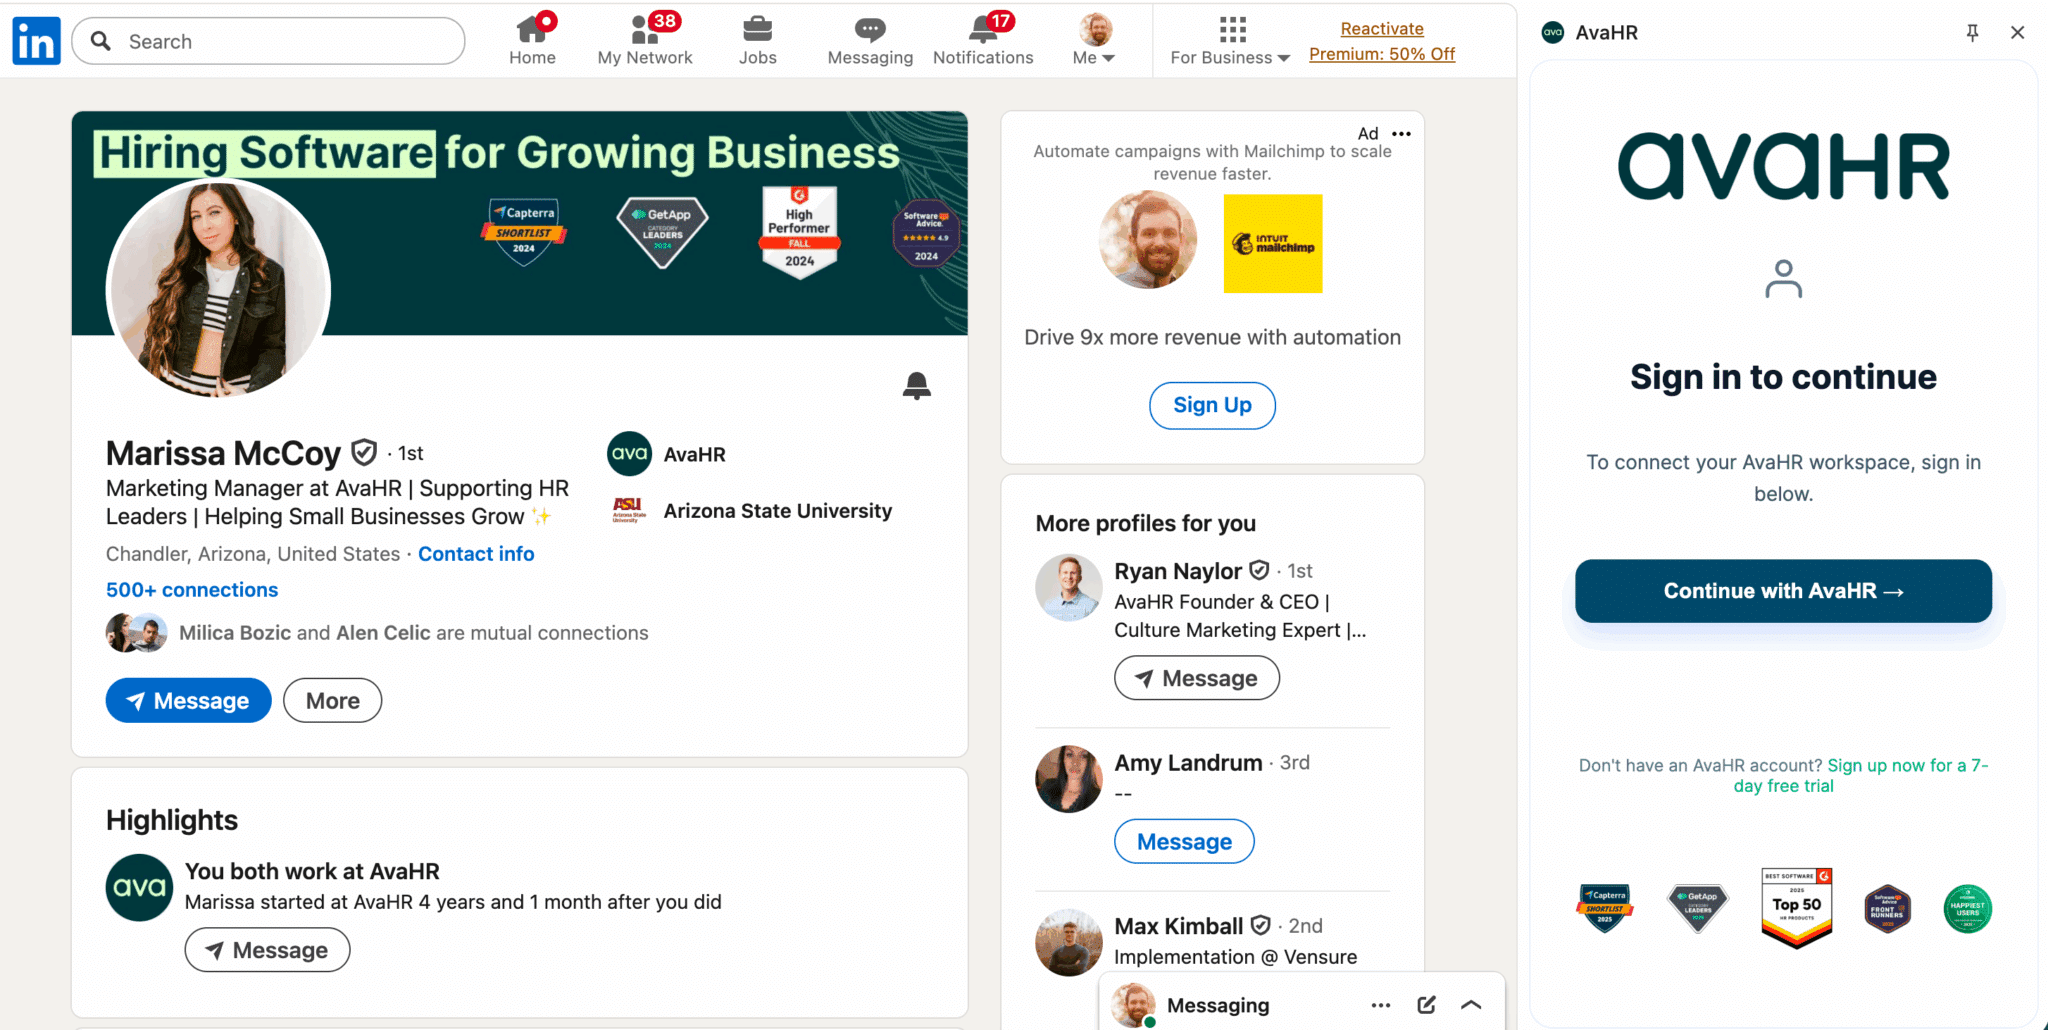Open the More actions button on profile
The image size is (2048, 1030).
point(332,701)
